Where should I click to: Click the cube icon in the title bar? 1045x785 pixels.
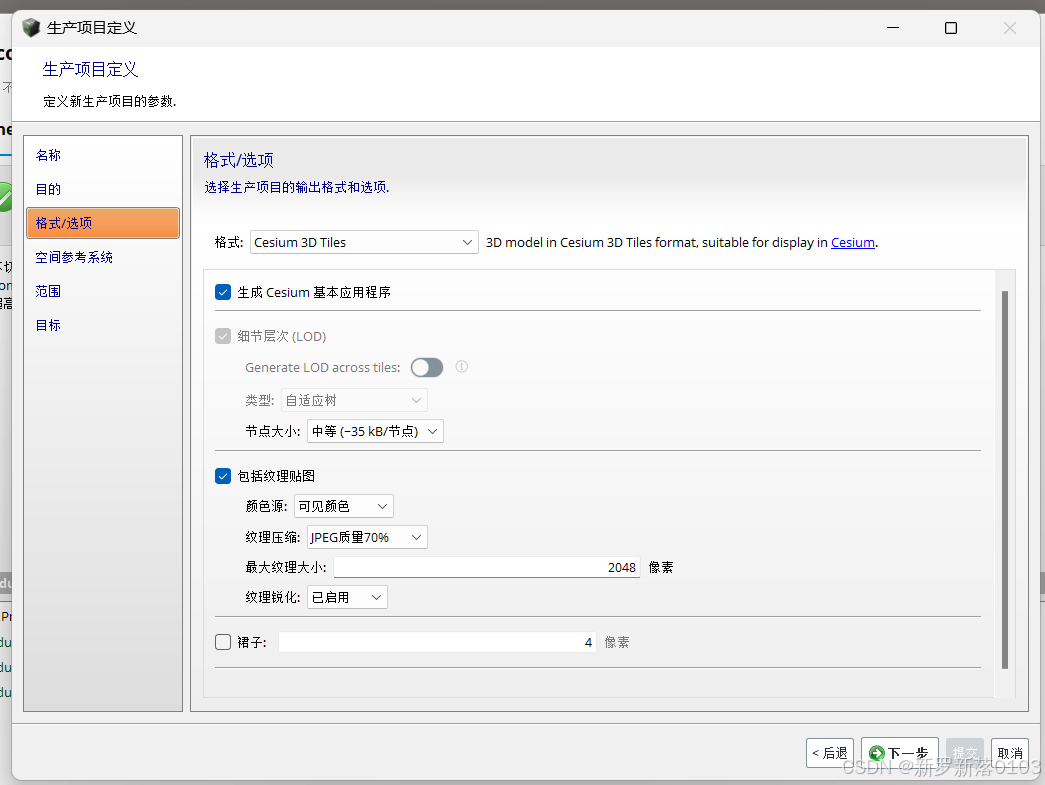pos(30,27)
